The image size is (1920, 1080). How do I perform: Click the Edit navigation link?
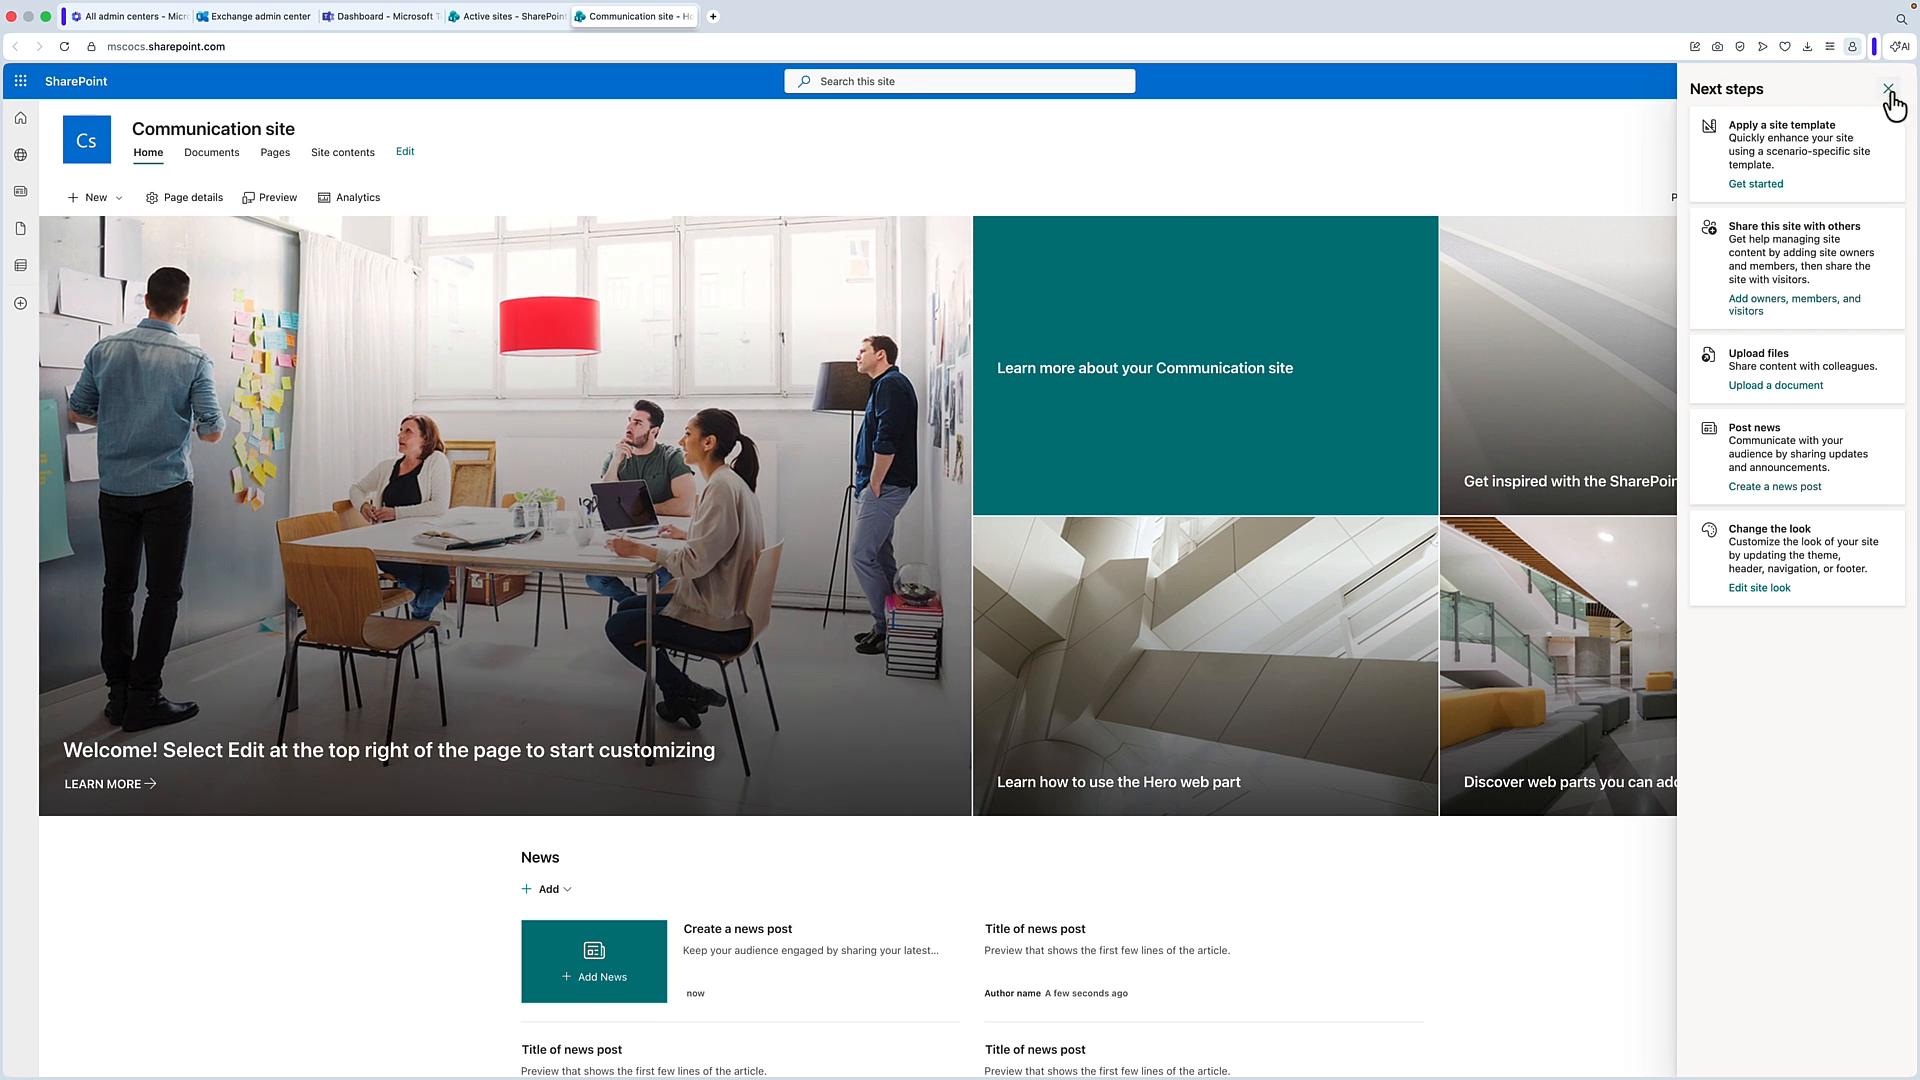click(x=405, y=152)
